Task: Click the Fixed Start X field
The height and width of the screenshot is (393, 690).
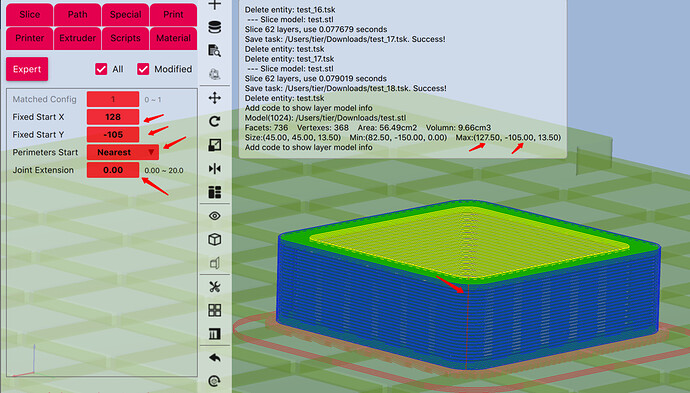Action: tap(113, 117)
